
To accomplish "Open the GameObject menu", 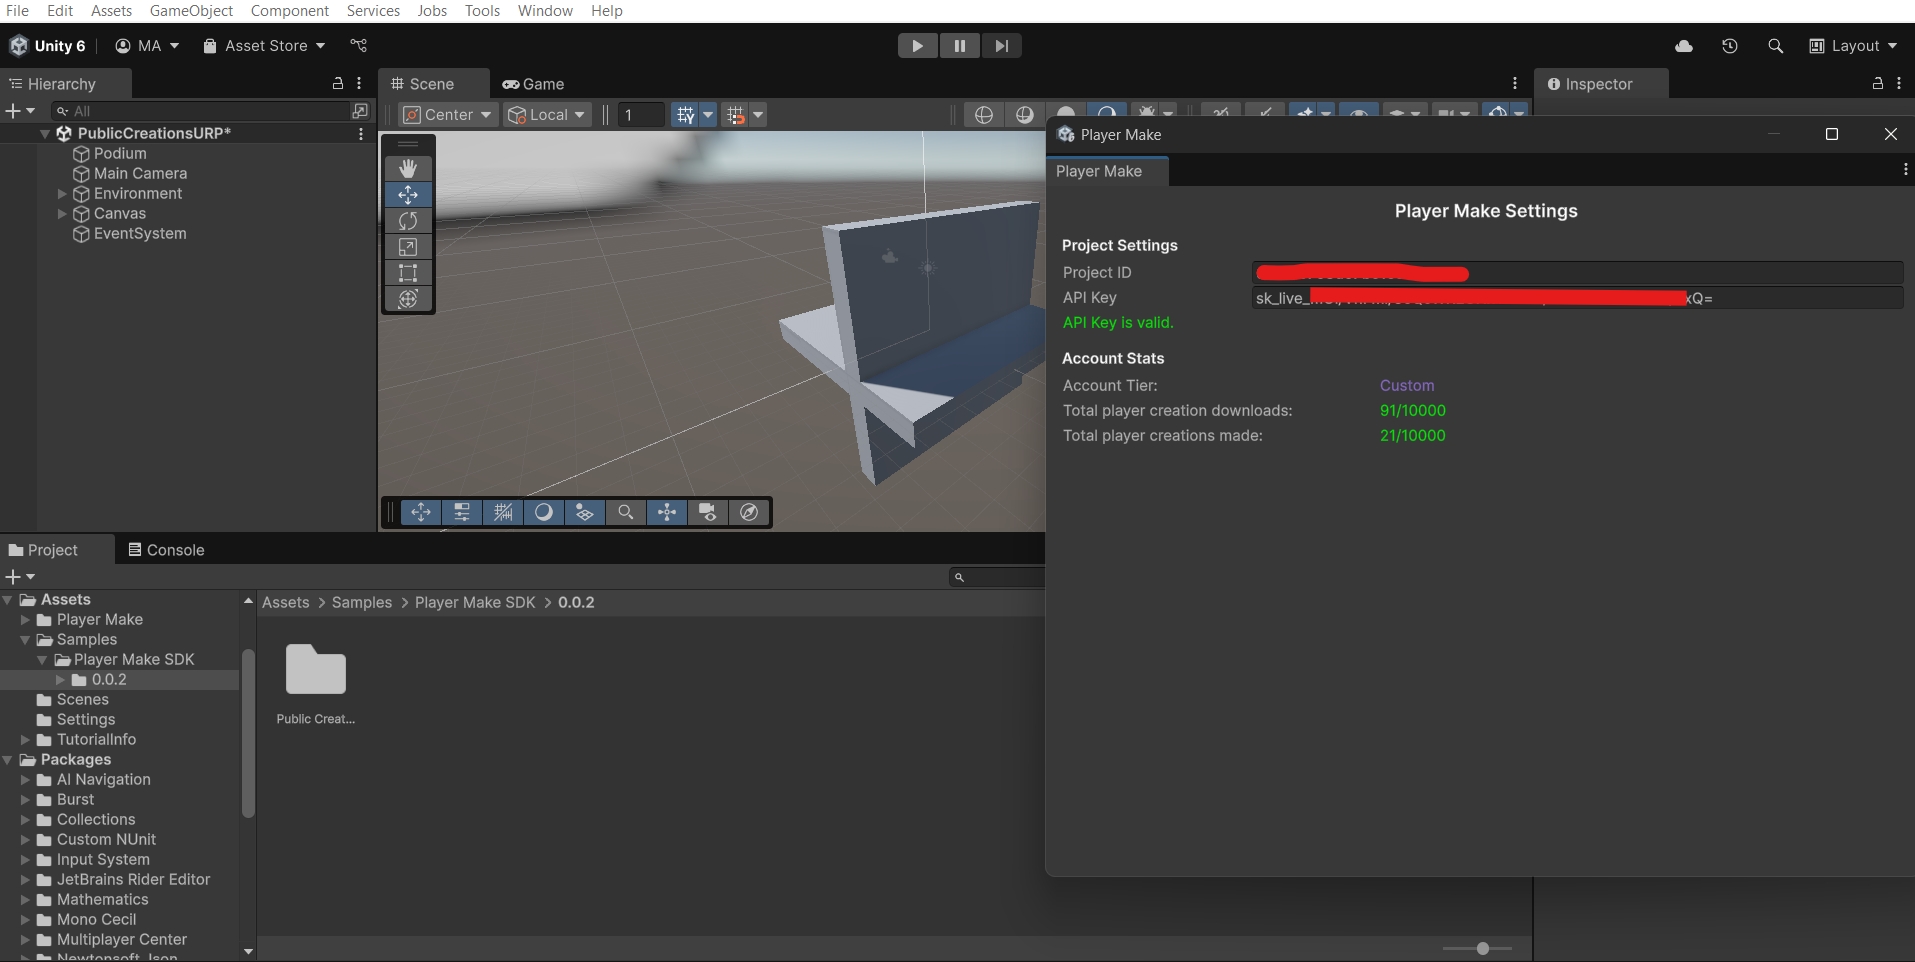I will (191, 11).
